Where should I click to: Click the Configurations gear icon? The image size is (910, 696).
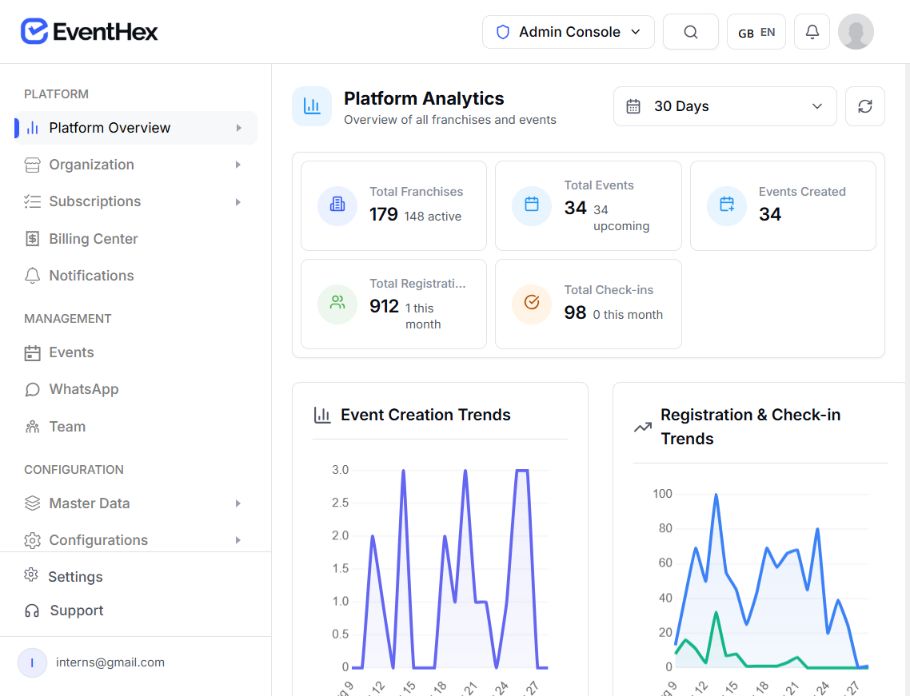tap(32, 540)
